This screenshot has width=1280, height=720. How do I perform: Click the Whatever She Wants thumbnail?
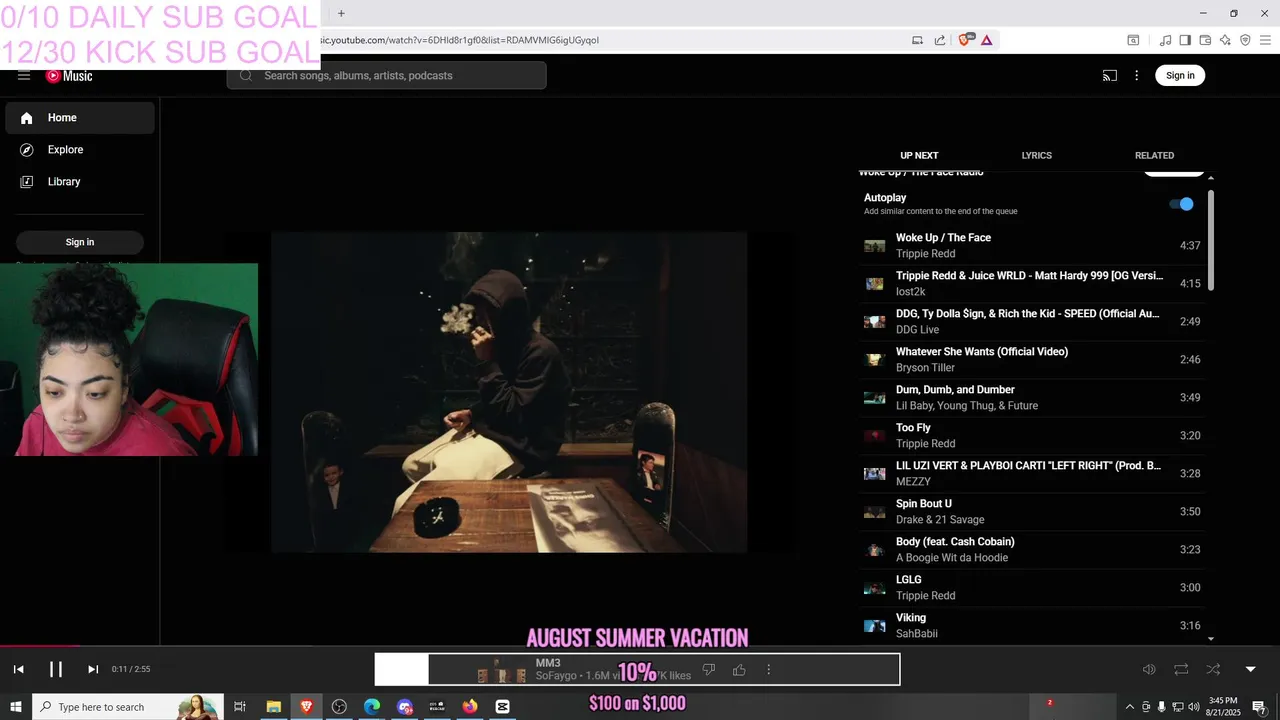coord(875,360)
